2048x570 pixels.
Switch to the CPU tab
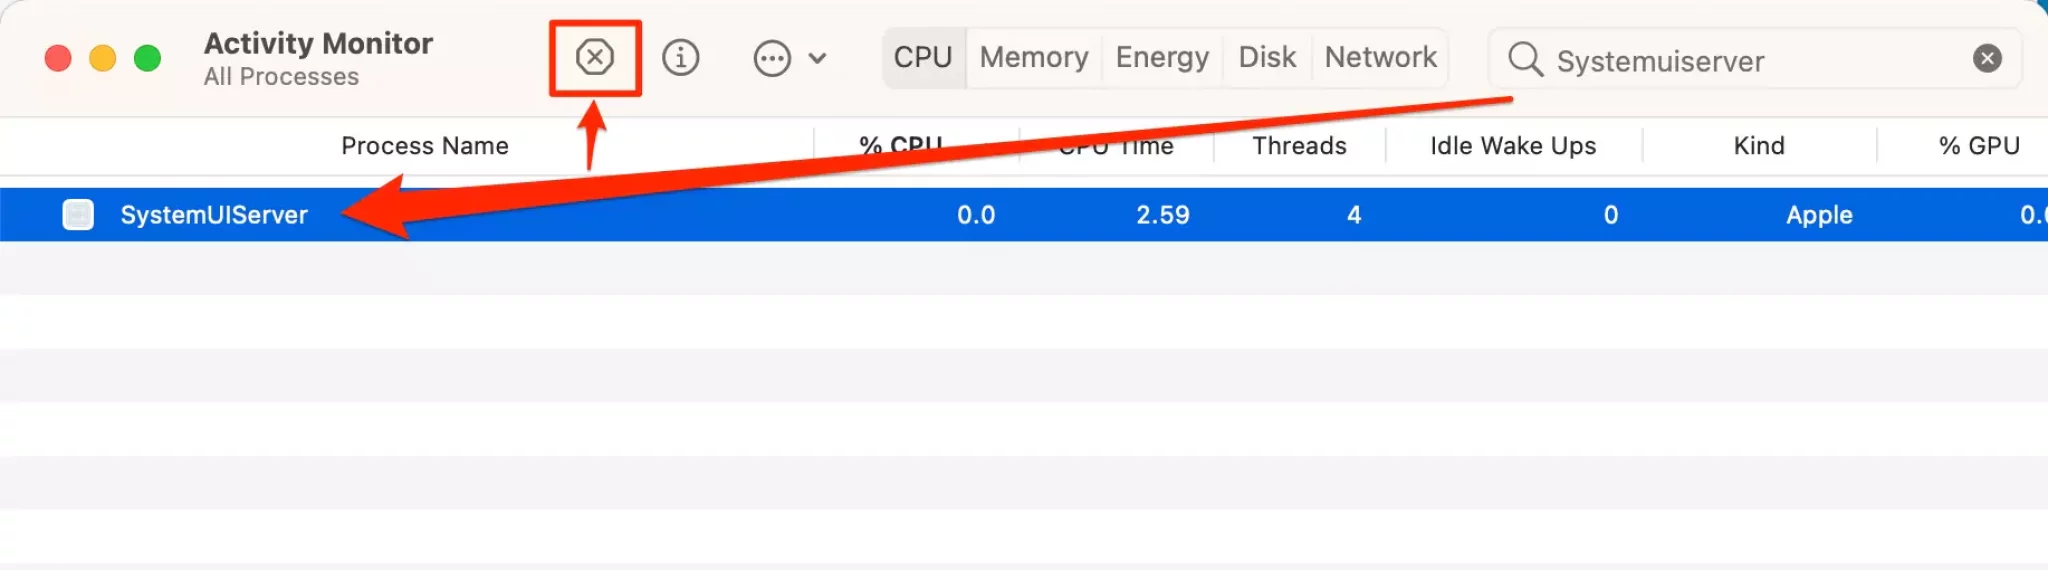[x=923, y=57]
